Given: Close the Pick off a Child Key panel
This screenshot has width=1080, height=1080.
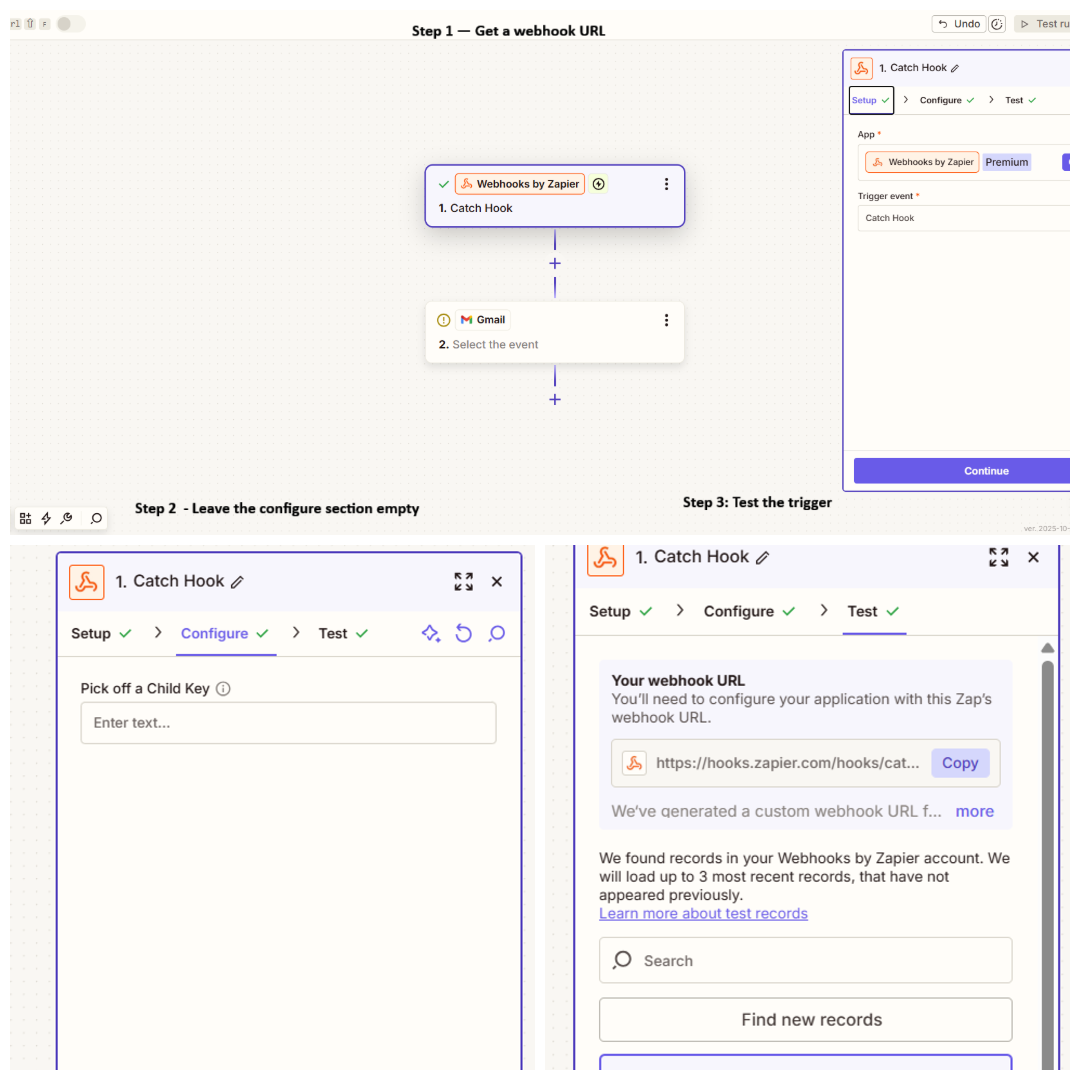Looking at the screenshot, I should (x=497, y=581).
